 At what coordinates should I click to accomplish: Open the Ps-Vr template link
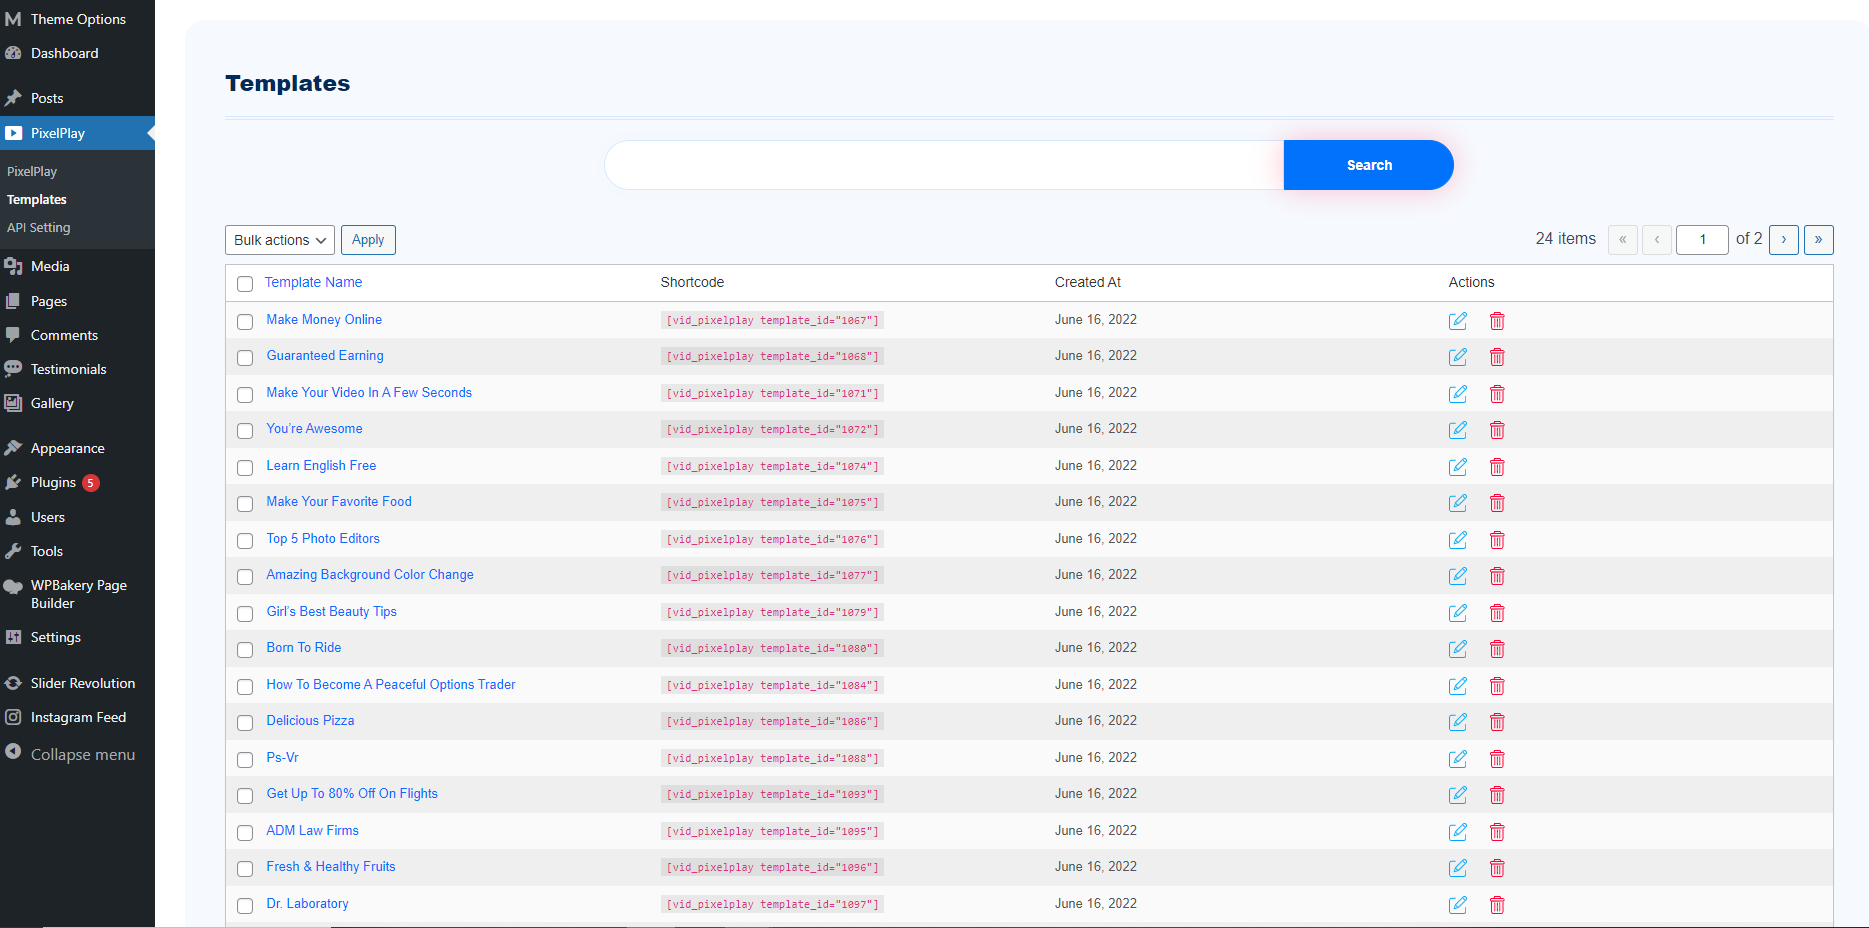pyautogui.click(x=282, y=758)
